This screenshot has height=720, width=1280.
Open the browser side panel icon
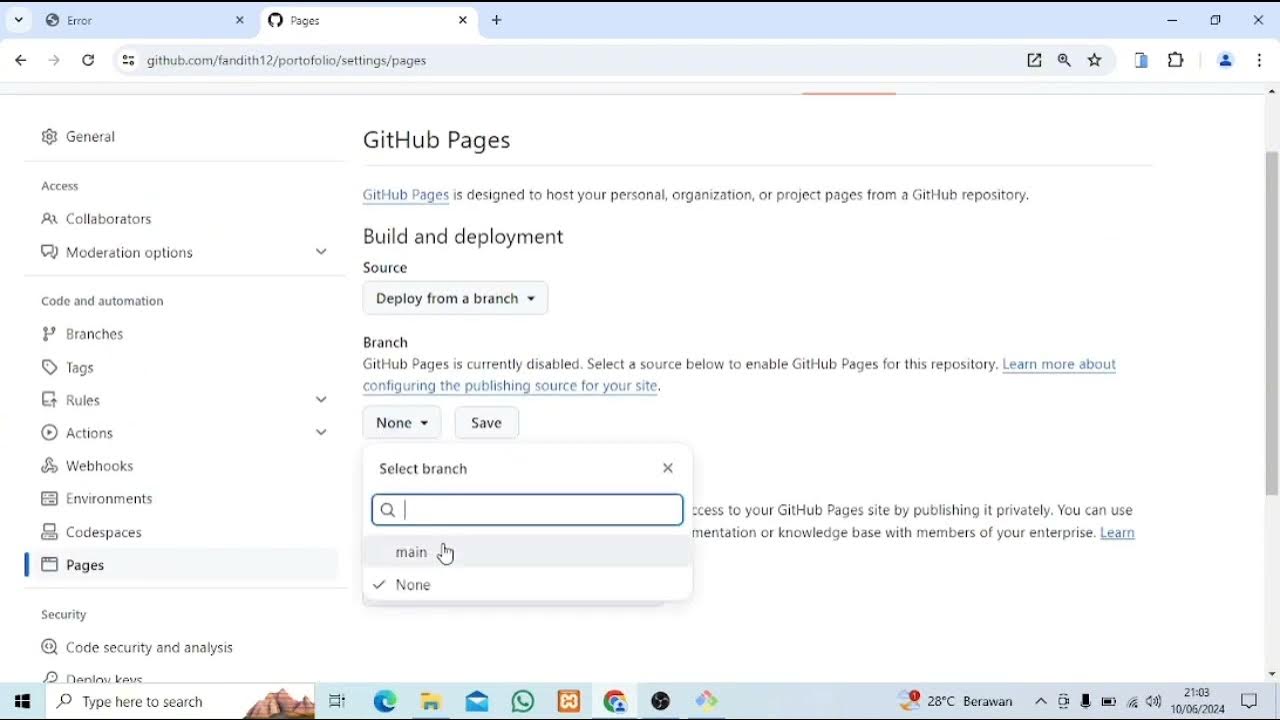click(1141, 60)
